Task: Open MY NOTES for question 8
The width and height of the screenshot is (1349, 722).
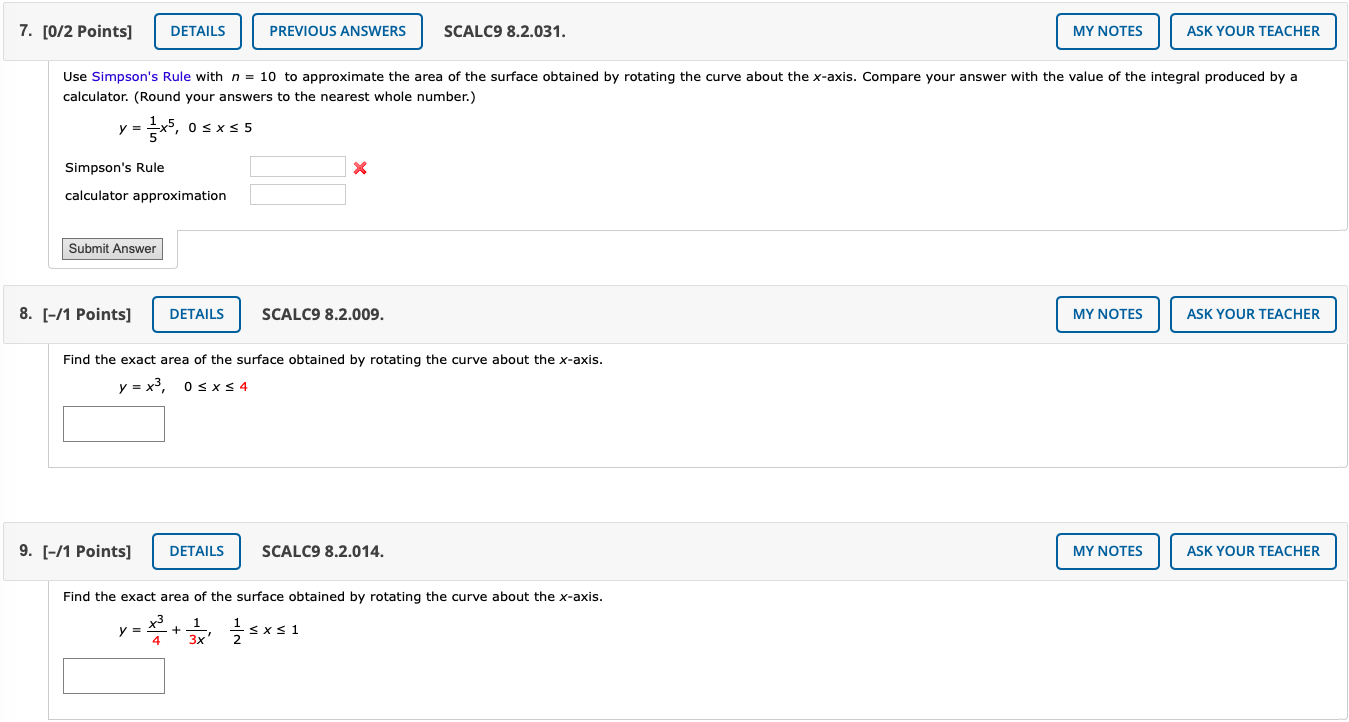Action: coord(1107,314)
